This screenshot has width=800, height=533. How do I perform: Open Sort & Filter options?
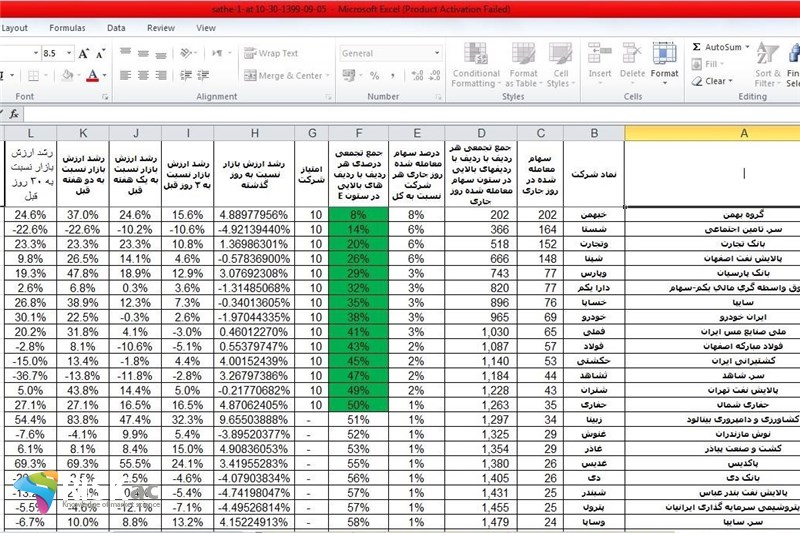click(768, 65)
